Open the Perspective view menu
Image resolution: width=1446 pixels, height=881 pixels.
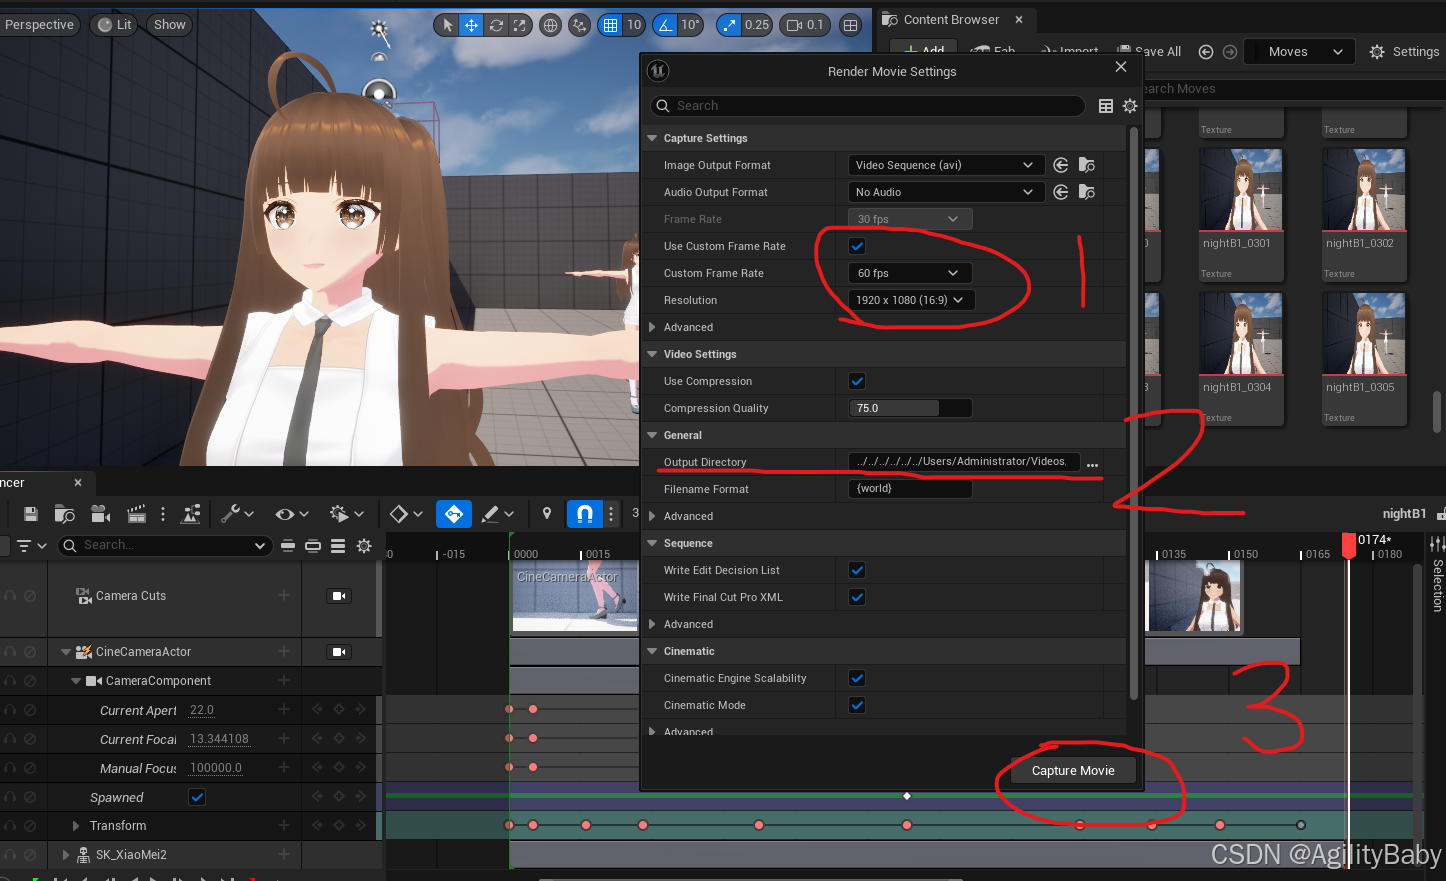pyautogui.click(x=40, y=25)
